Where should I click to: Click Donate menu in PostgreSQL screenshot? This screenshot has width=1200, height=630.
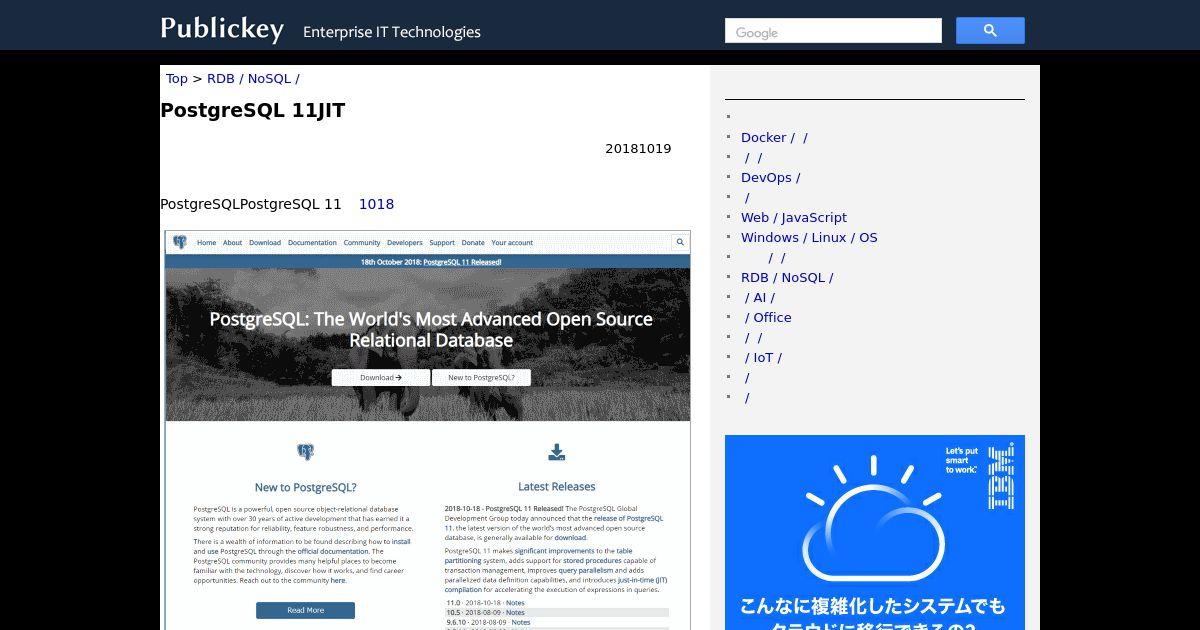click(473, 243)
